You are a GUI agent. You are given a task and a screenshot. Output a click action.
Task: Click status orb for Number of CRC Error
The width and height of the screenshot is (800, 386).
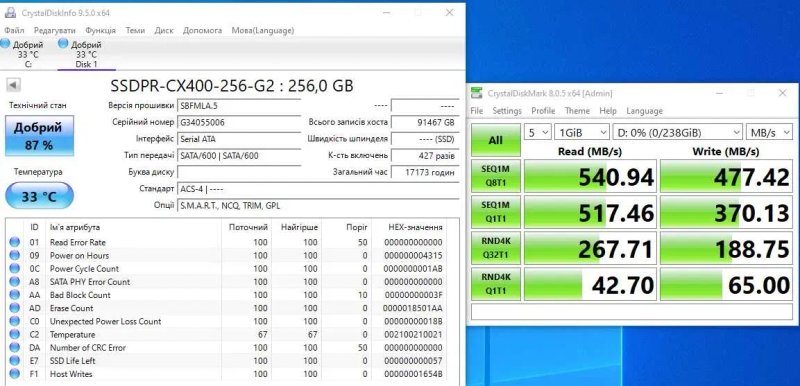15,347
